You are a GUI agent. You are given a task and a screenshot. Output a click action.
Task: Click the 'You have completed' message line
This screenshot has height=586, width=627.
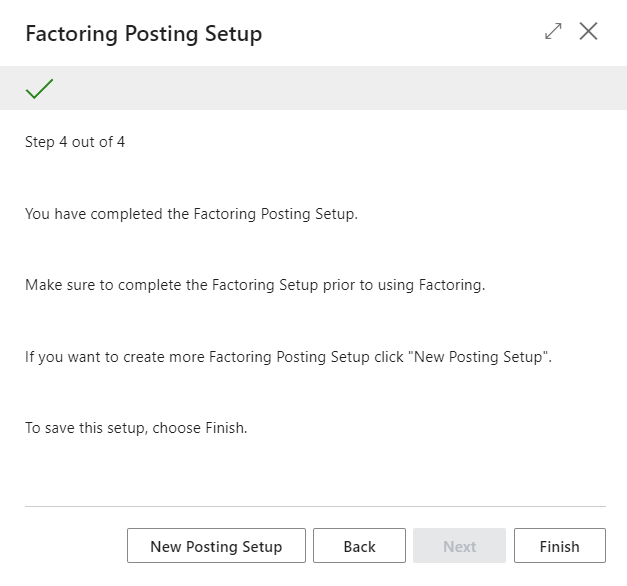click(x=190, y=214)
